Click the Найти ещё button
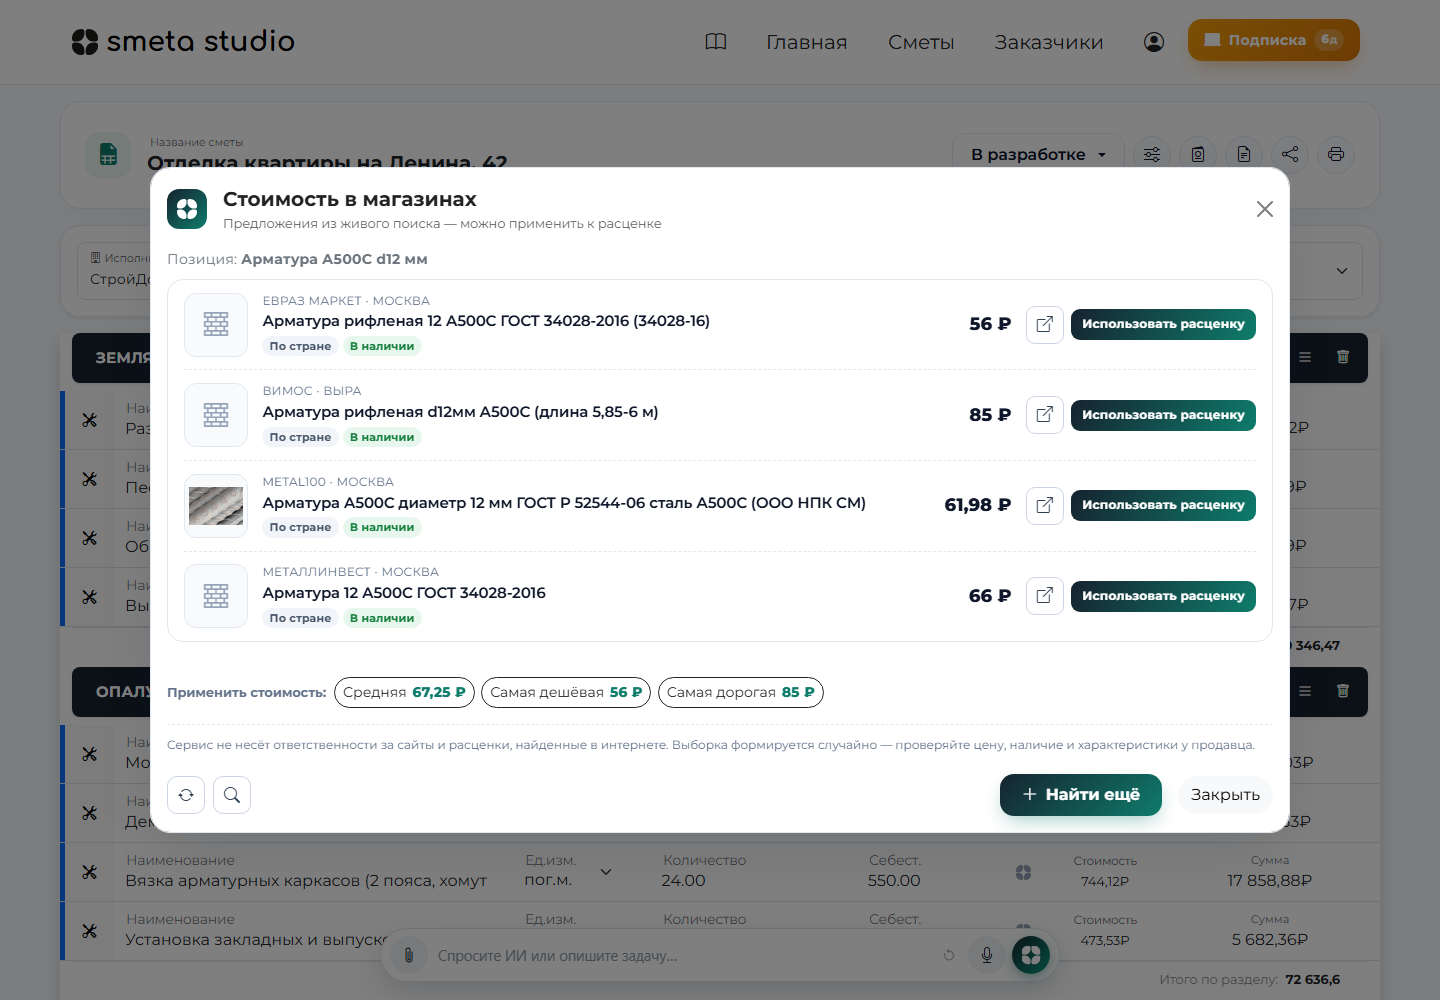 tap(1081, 795)
